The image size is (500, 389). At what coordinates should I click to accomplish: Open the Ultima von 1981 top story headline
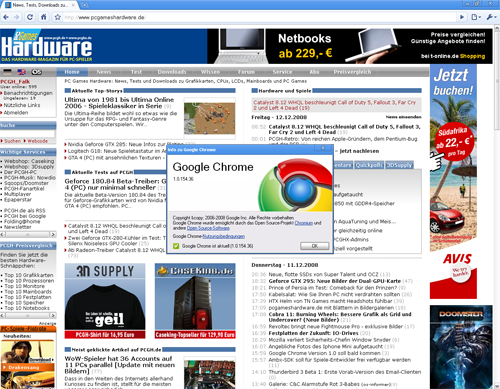pyautogui.click(x=119, y=103)
